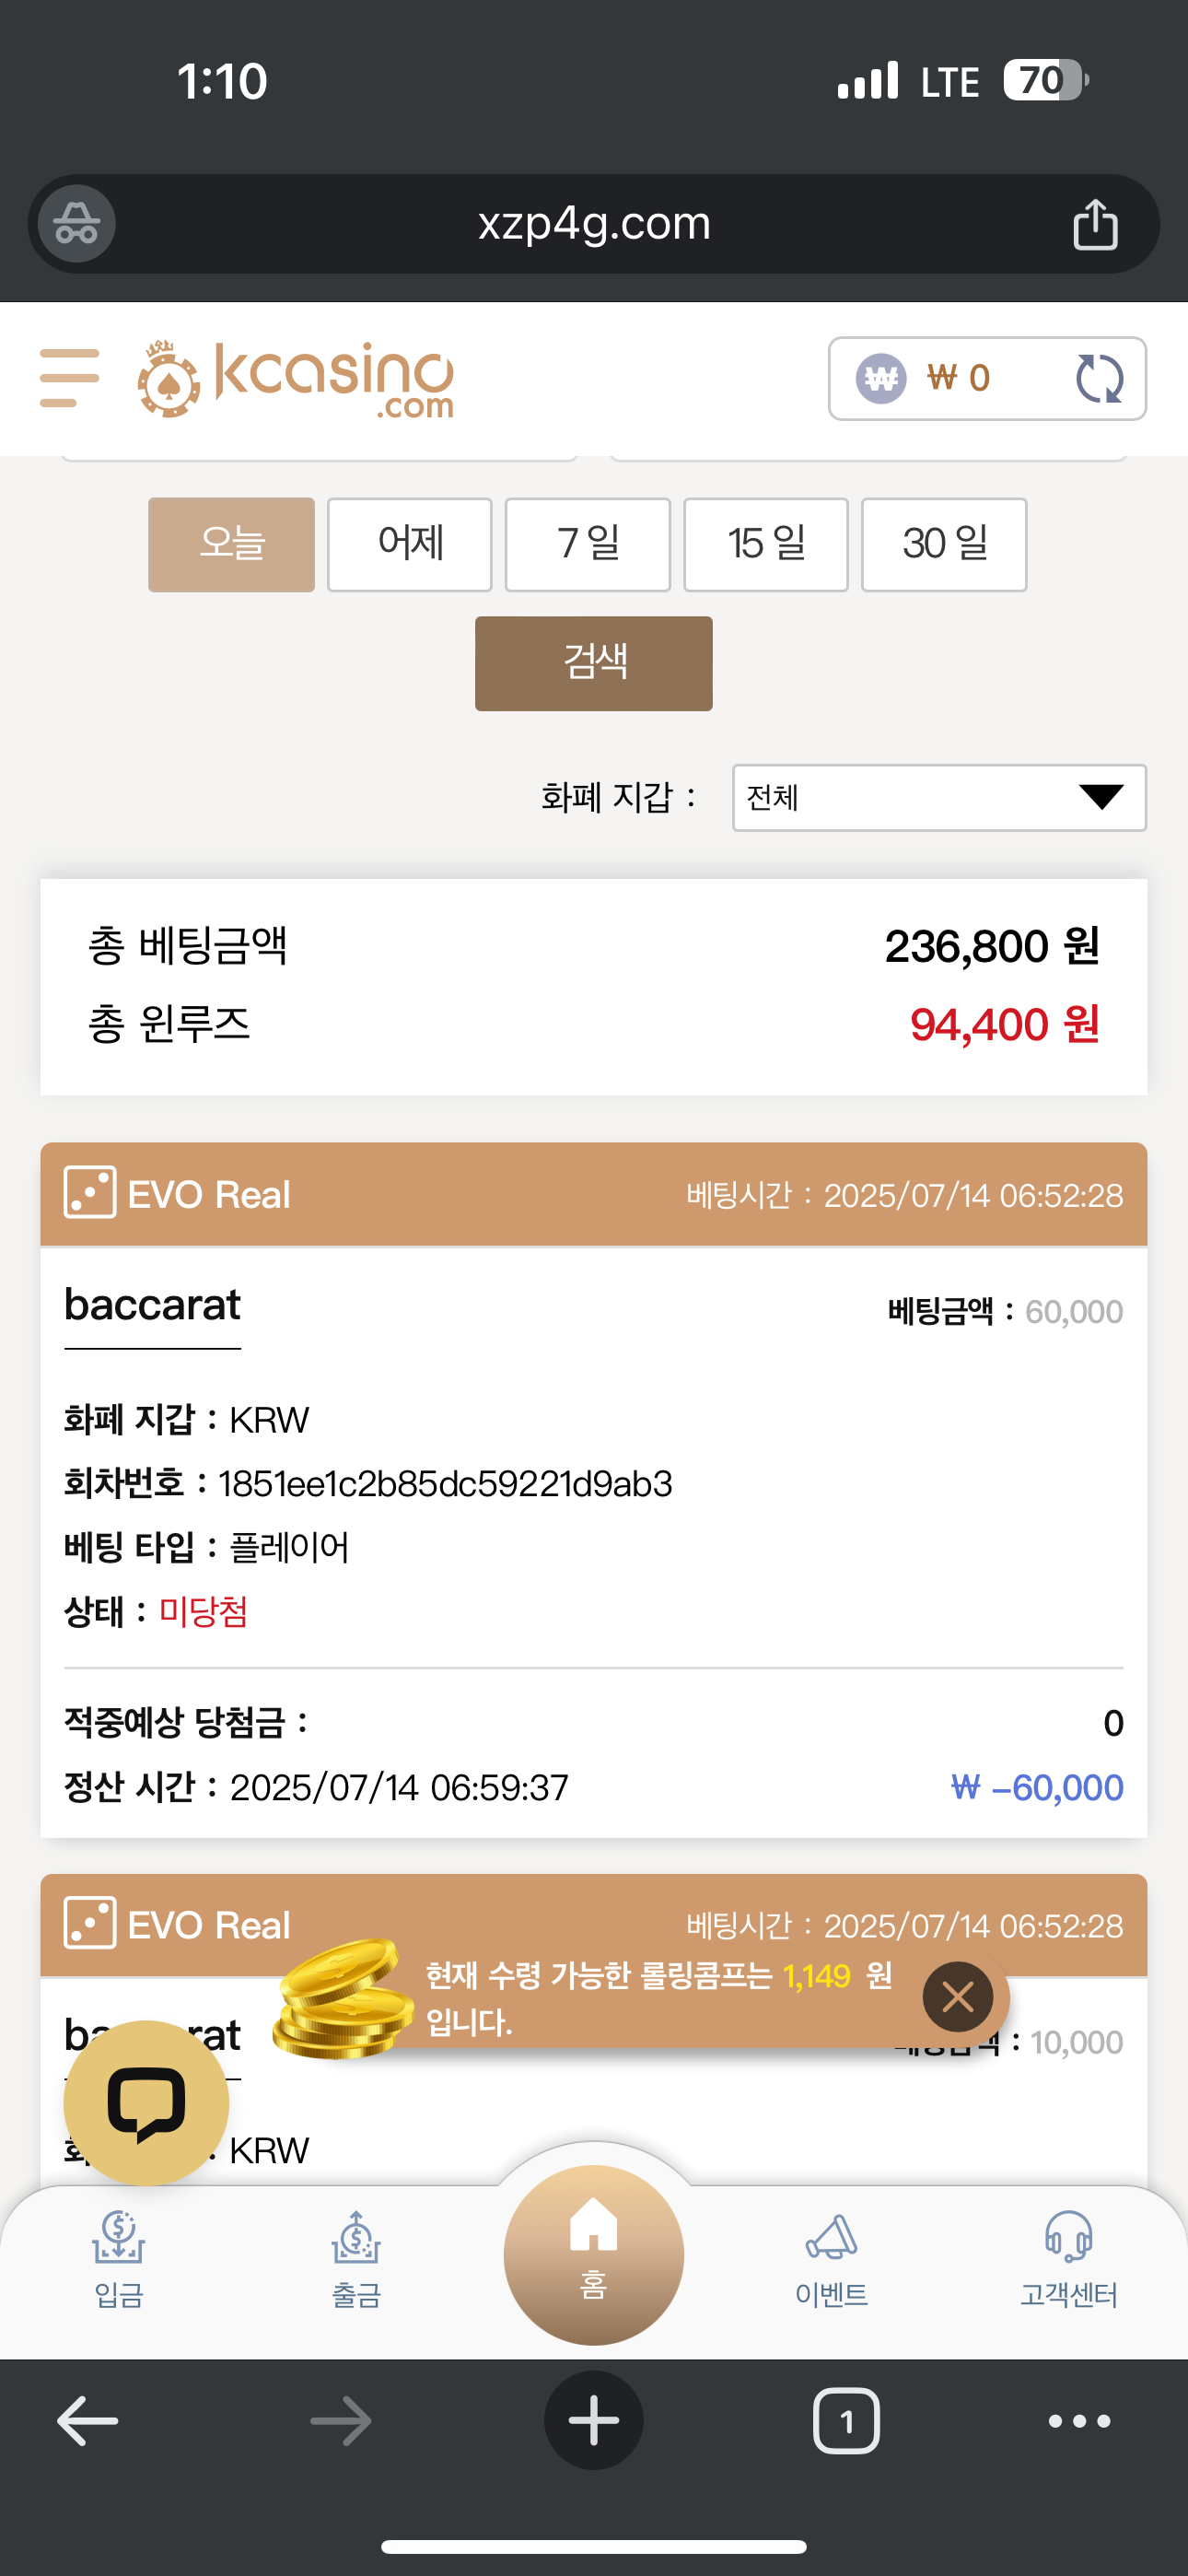Viewport: 1188px width, 2576px height.
Task: Open the 고객센터 support icon
Action: 1068,2259
